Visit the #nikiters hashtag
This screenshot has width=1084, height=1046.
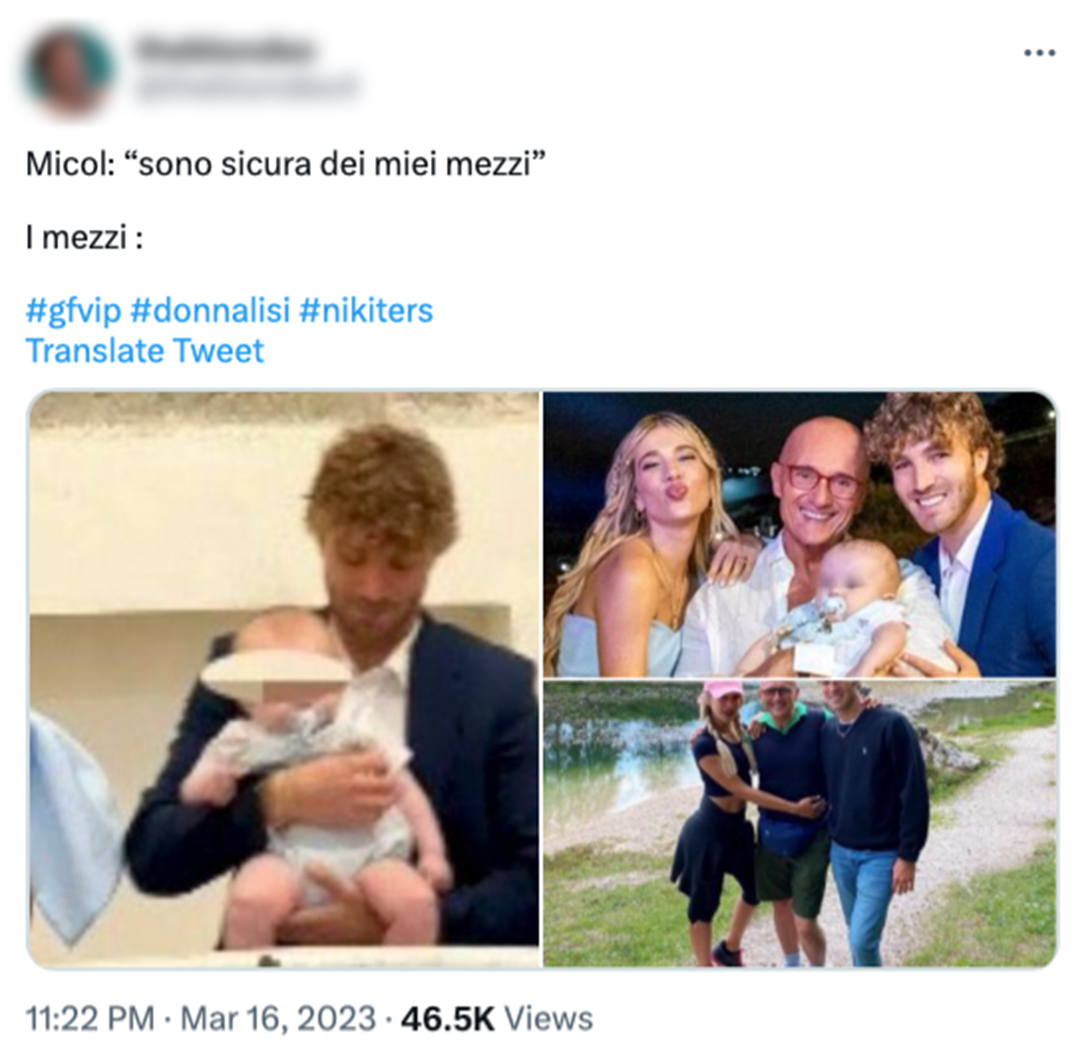[366, 310]
